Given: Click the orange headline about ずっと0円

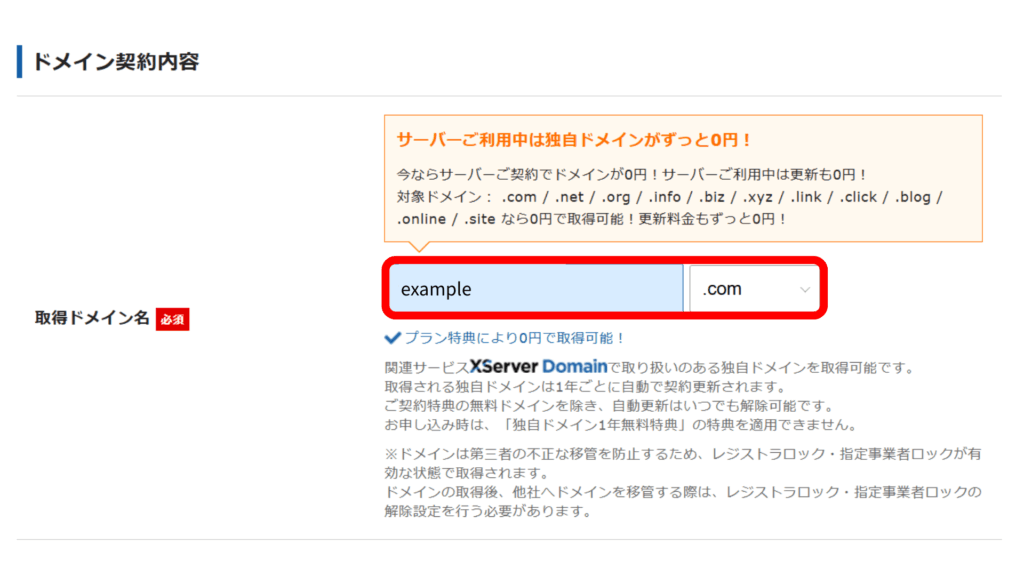Looking at the screenshot, I should coord(575,140).
